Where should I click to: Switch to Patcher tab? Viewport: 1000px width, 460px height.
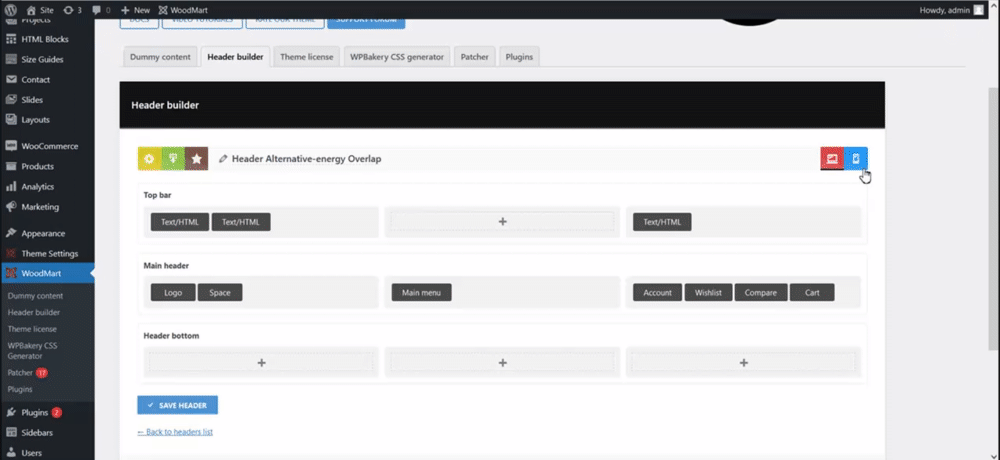click(x=474, y=57)
